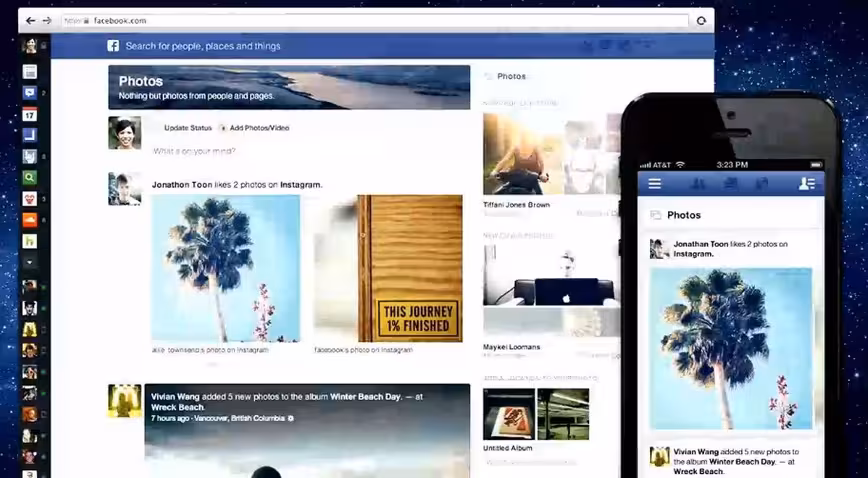Open profile picture atop the left sidebar
Image resolution: width=868 pixels, height=478 pixels.
coord(29,45)
